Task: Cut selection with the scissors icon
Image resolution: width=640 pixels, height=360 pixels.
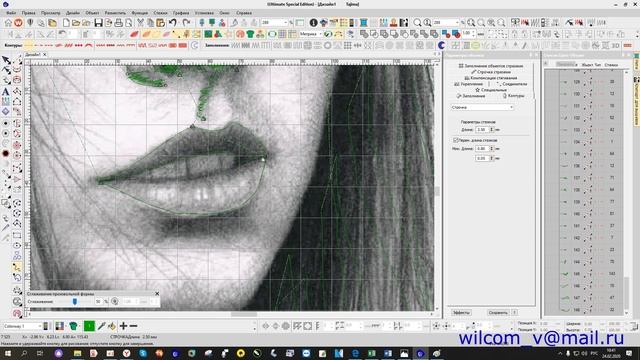Action: coord(140,23)
